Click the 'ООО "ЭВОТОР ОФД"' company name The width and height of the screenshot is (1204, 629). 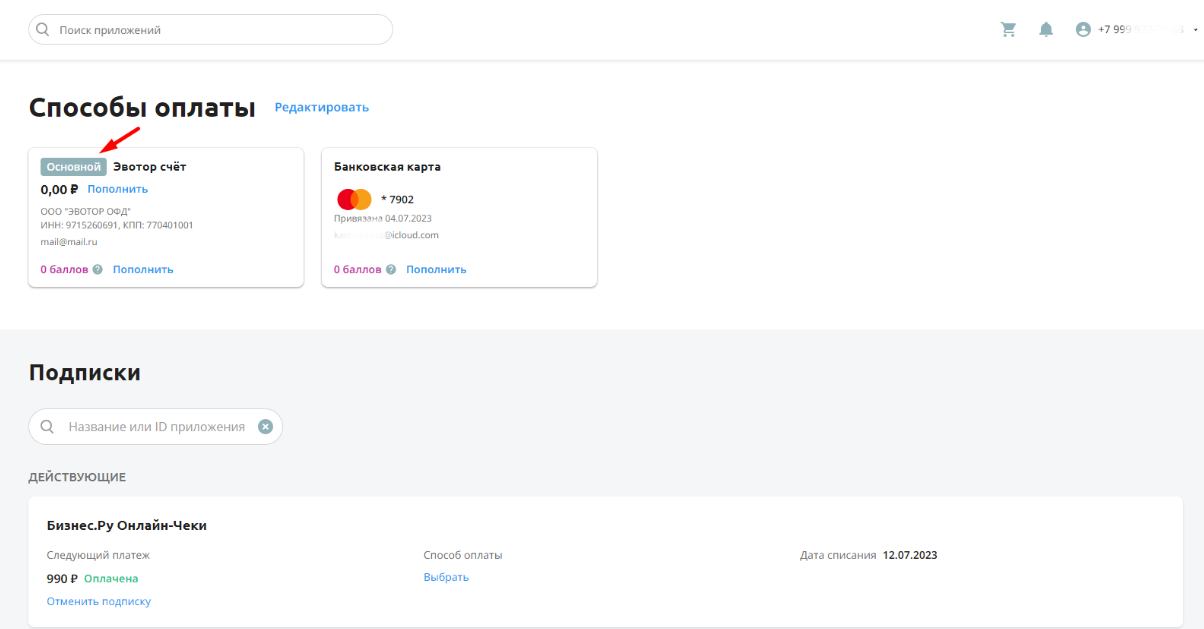(86, 211)
